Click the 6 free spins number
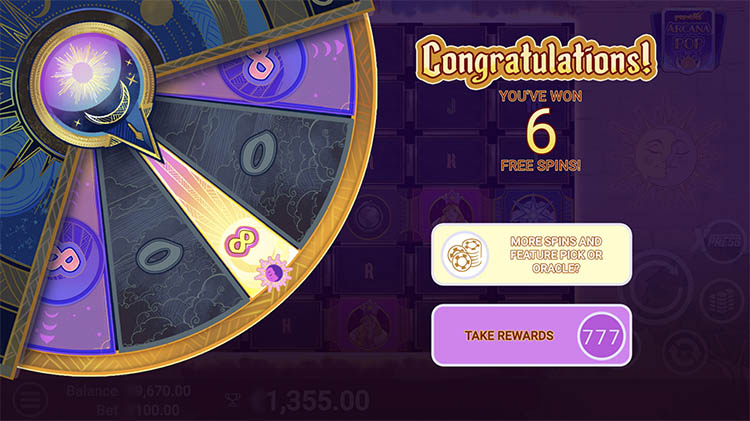This screenshot has width=750, height=421. [541, 131]
